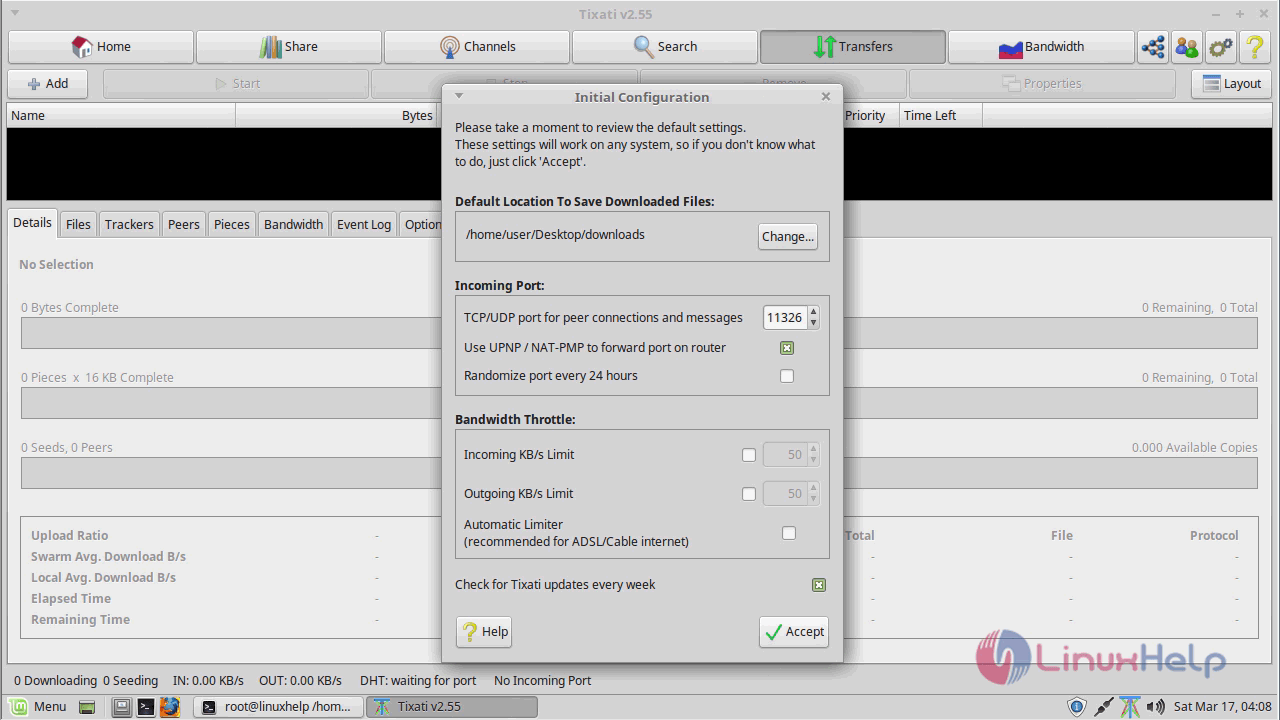Viewport: 1280px width, 720px height.
Task: Click the /home/user/Desktop/downloads path text
Action: 555,235
